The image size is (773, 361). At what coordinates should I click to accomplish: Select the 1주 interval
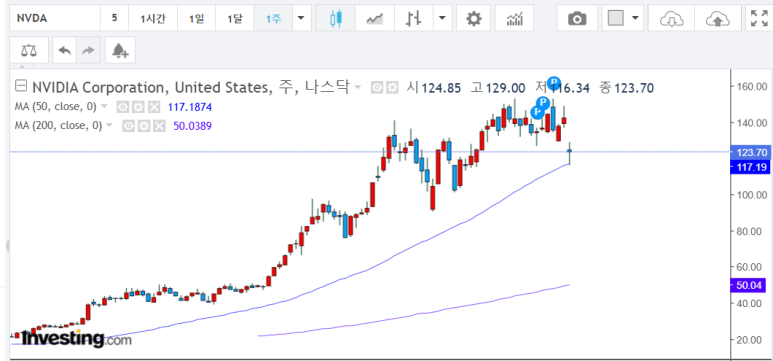[273, 18]
